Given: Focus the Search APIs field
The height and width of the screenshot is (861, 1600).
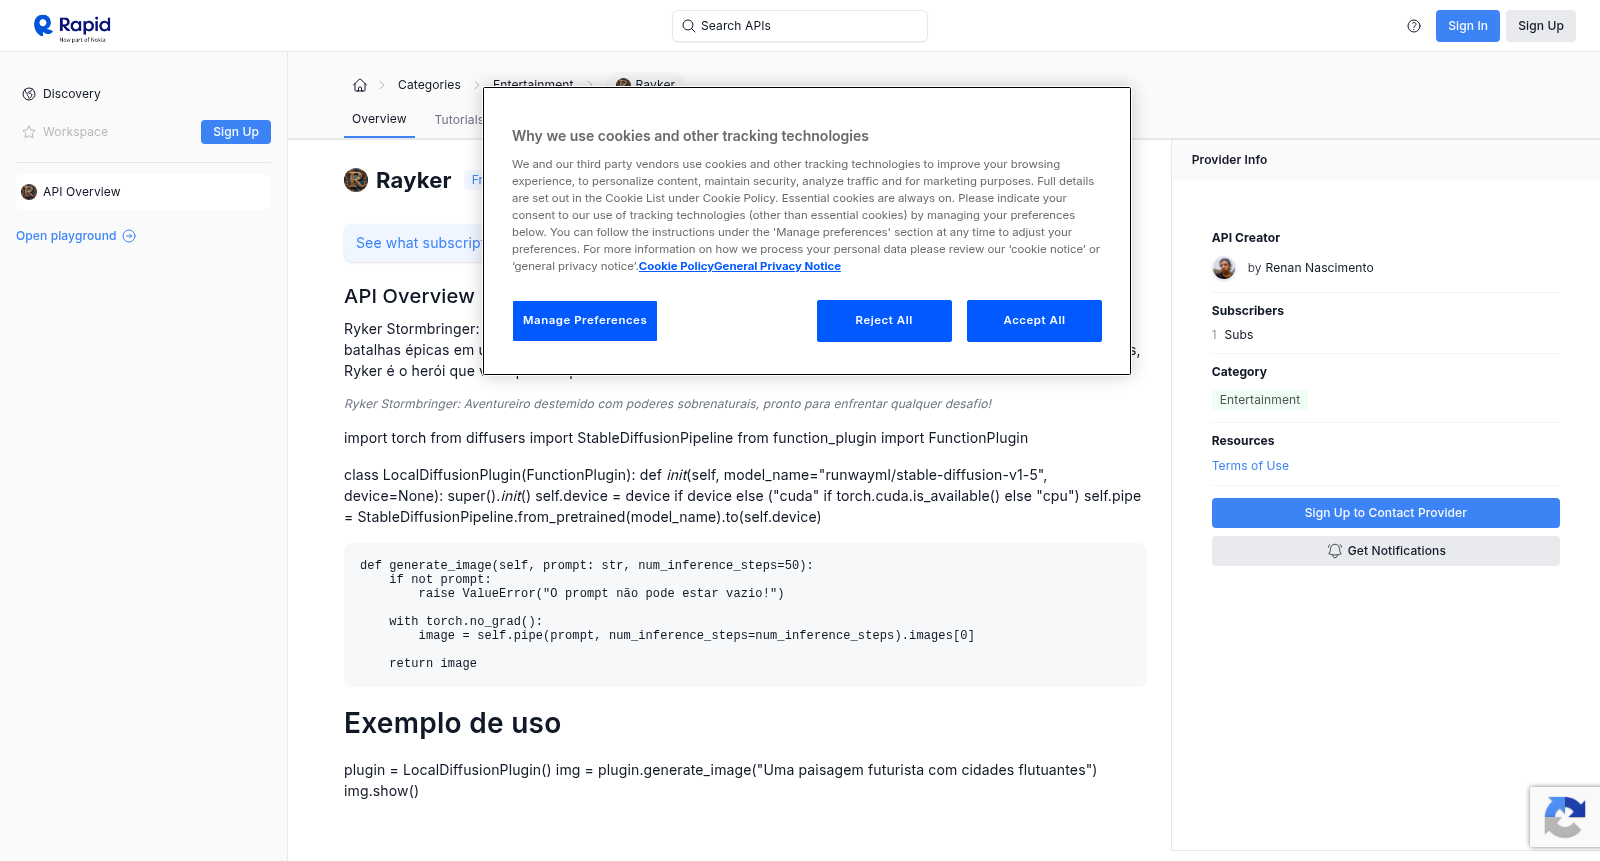Looking at the screenshot, I should [800, 26].
